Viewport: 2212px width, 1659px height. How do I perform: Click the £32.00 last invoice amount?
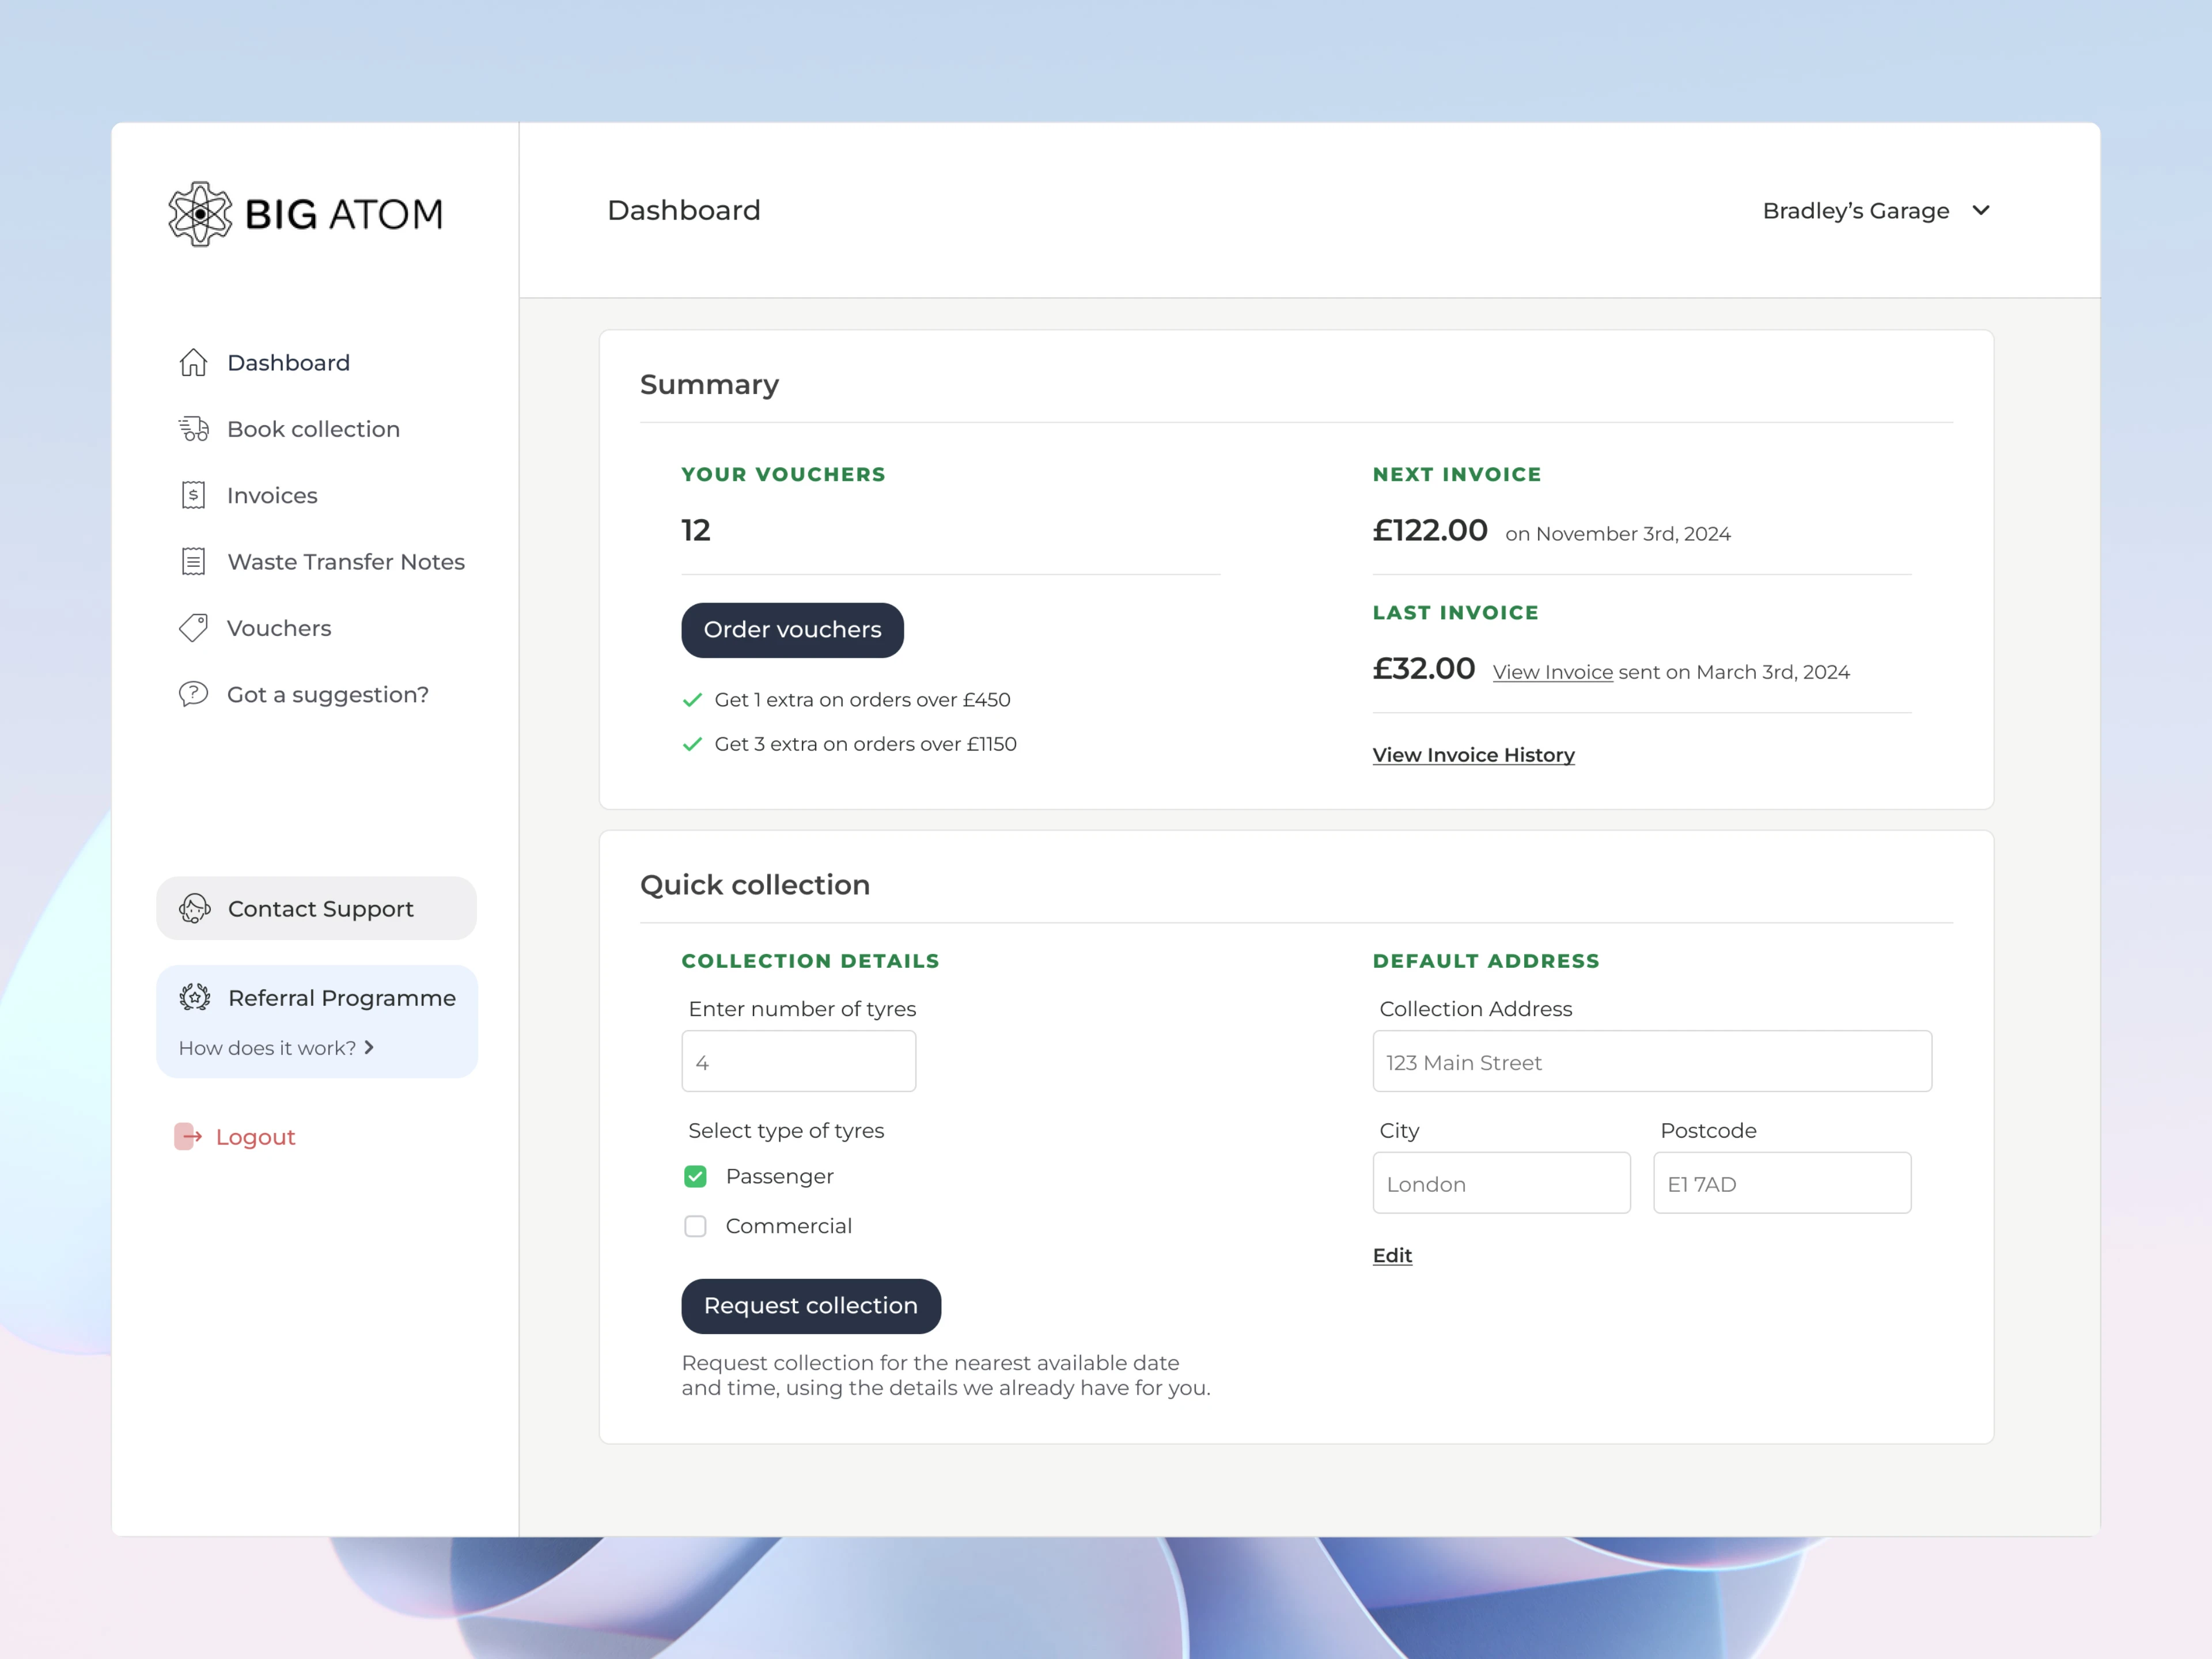pyautogui.click(x=1424, y=668)
